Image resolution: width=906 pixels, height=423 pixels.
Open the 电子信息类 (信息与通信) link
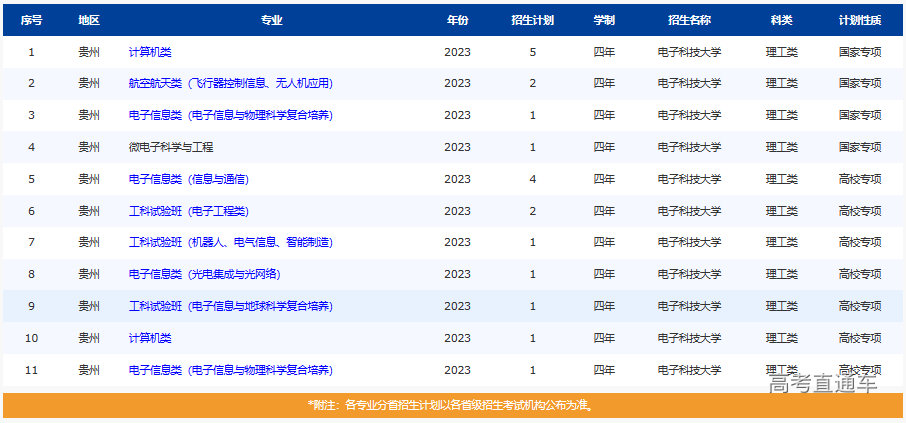coord(188,180)
